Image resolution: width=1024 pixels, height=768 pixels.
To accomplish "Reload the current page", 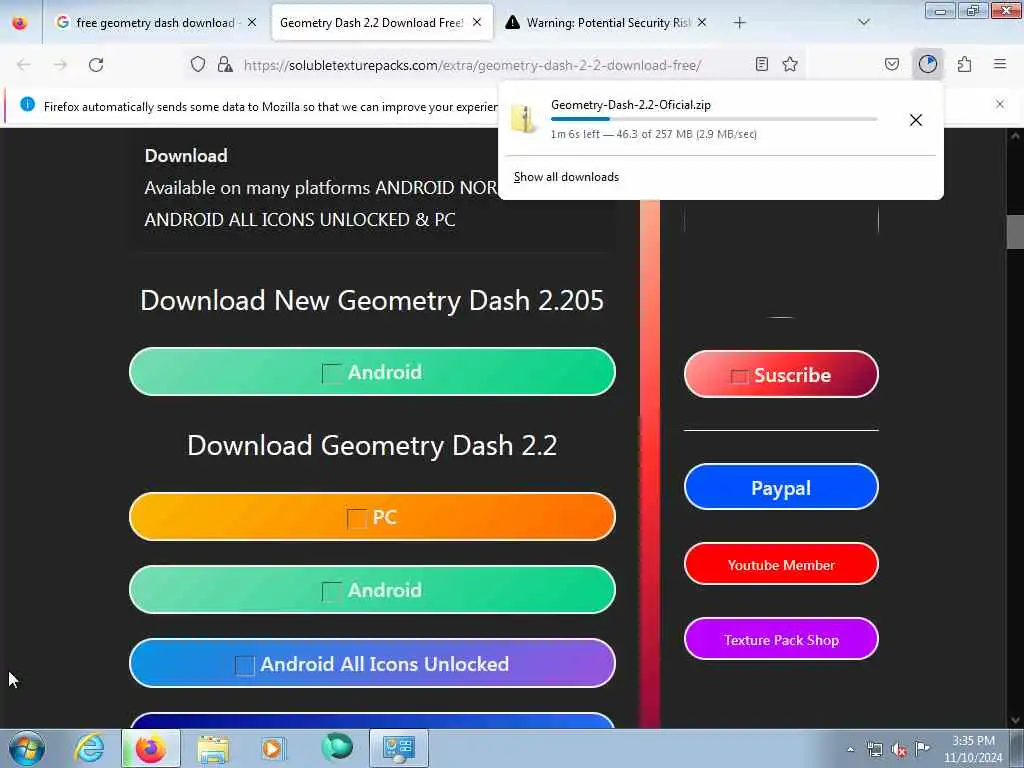I will pyautogui.click(x=96, y=65).
